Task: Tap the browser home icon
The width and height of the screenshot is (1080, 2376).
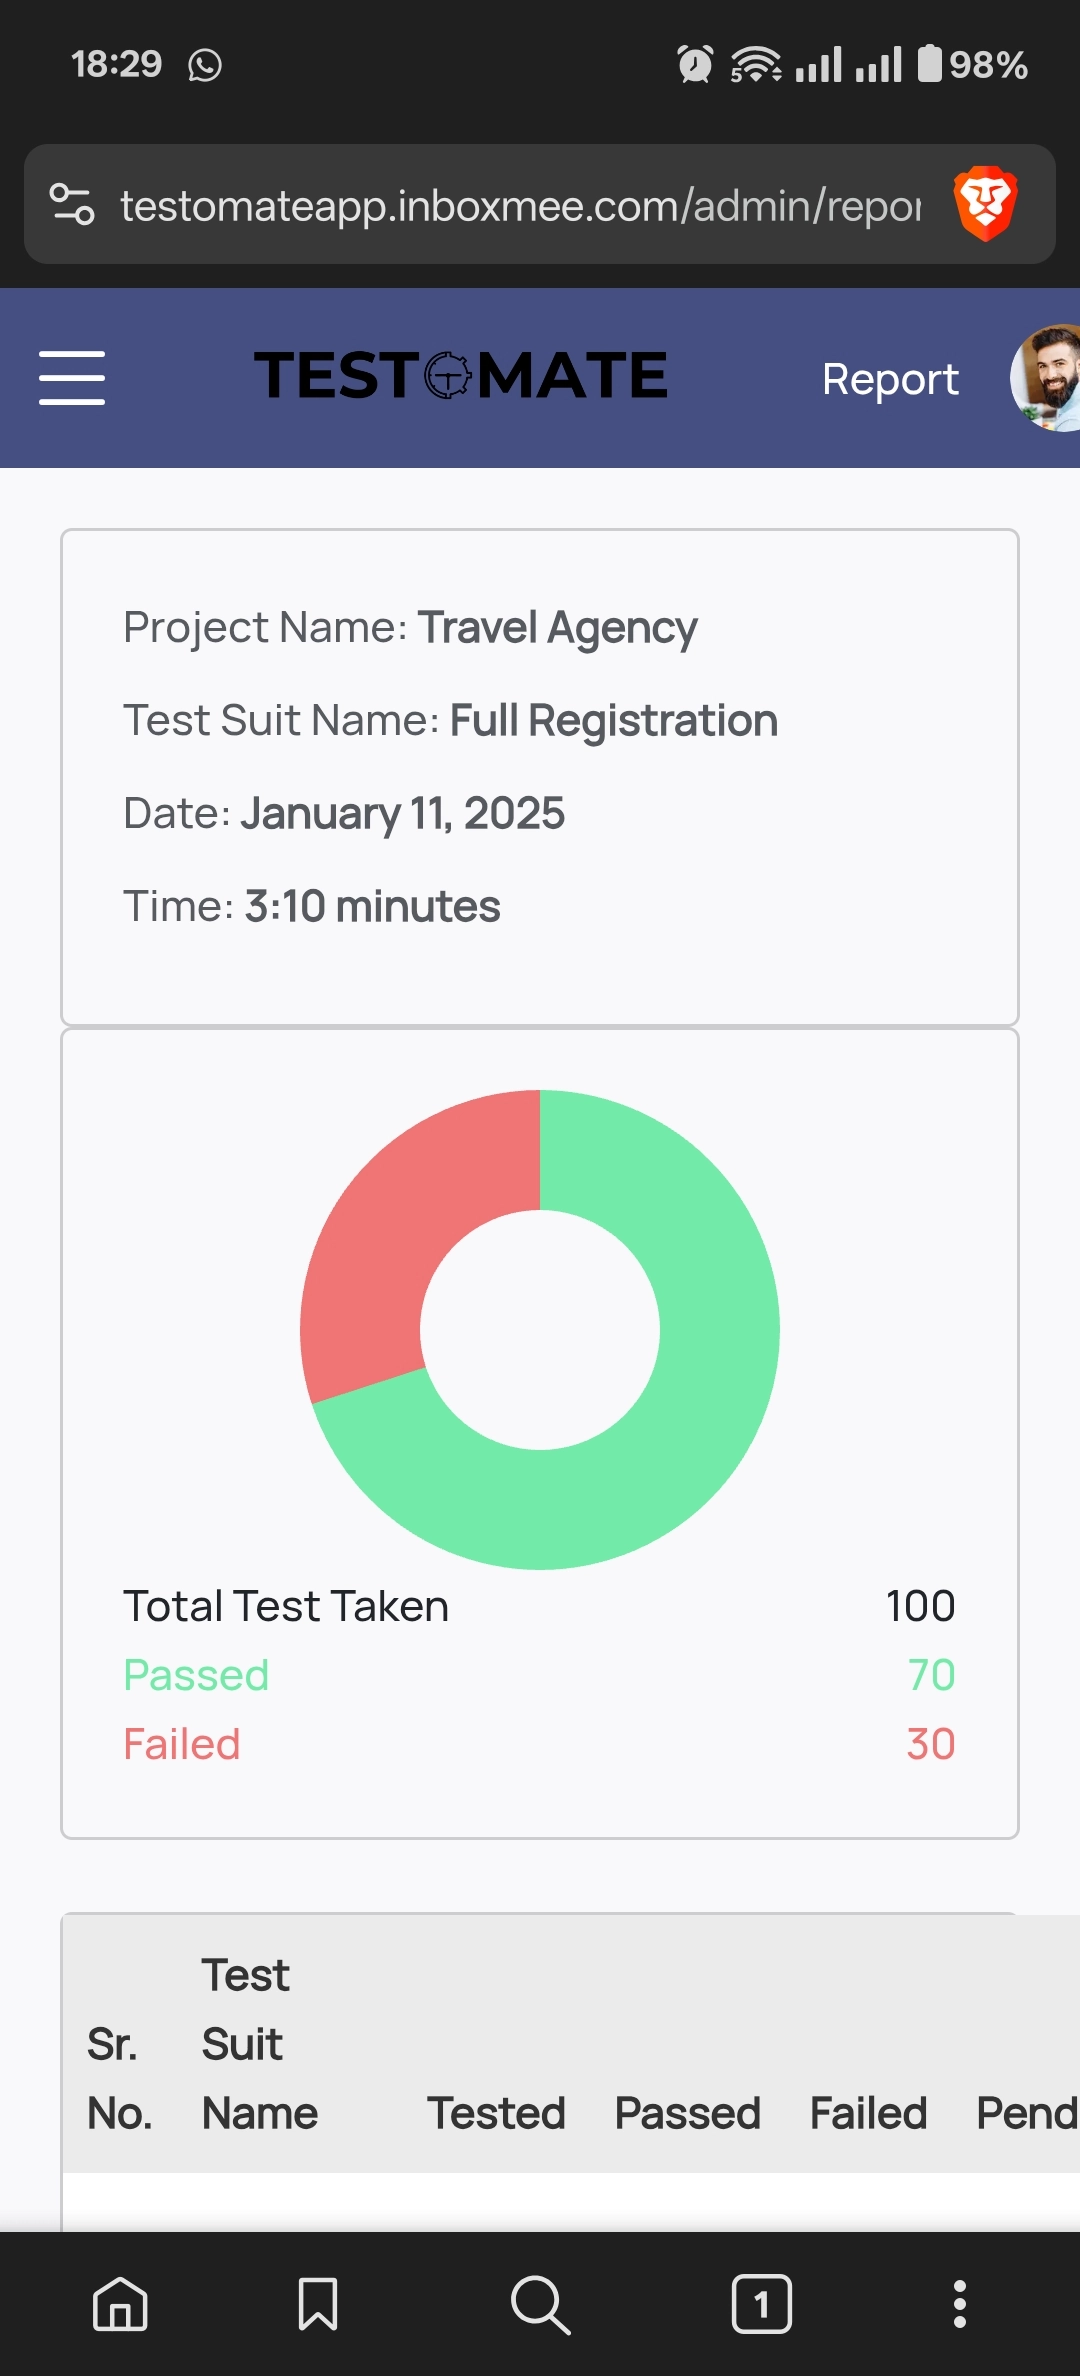Action: coord(120,2304)
